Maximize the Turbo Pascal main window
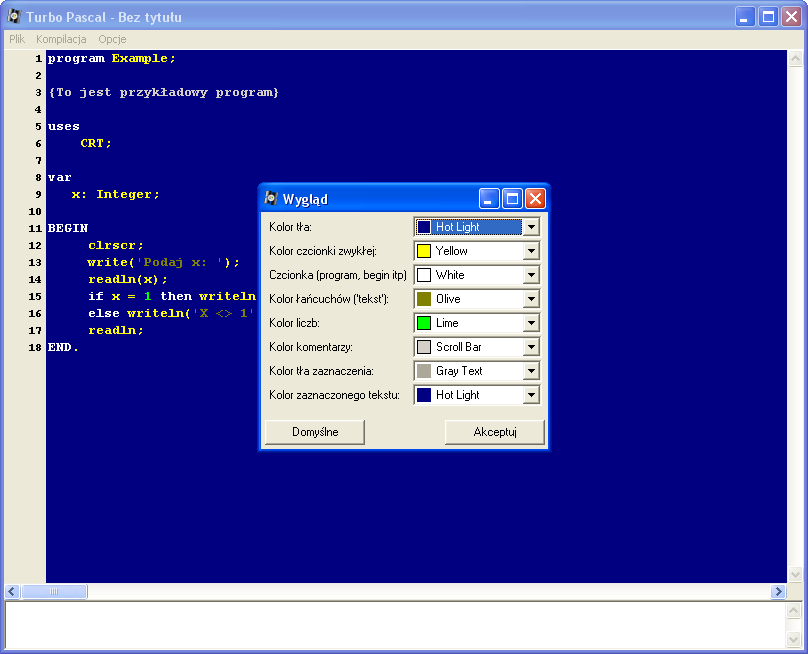Screen dimensions: 808x654 coord(768,17)
